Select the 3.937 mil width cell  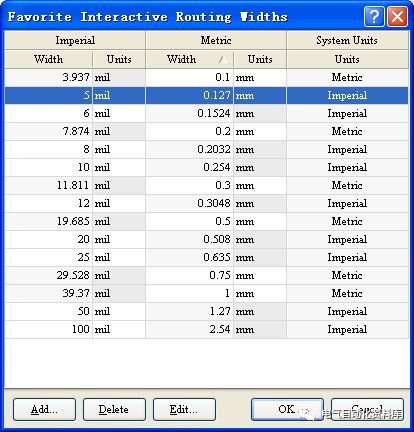click(49, 77)
